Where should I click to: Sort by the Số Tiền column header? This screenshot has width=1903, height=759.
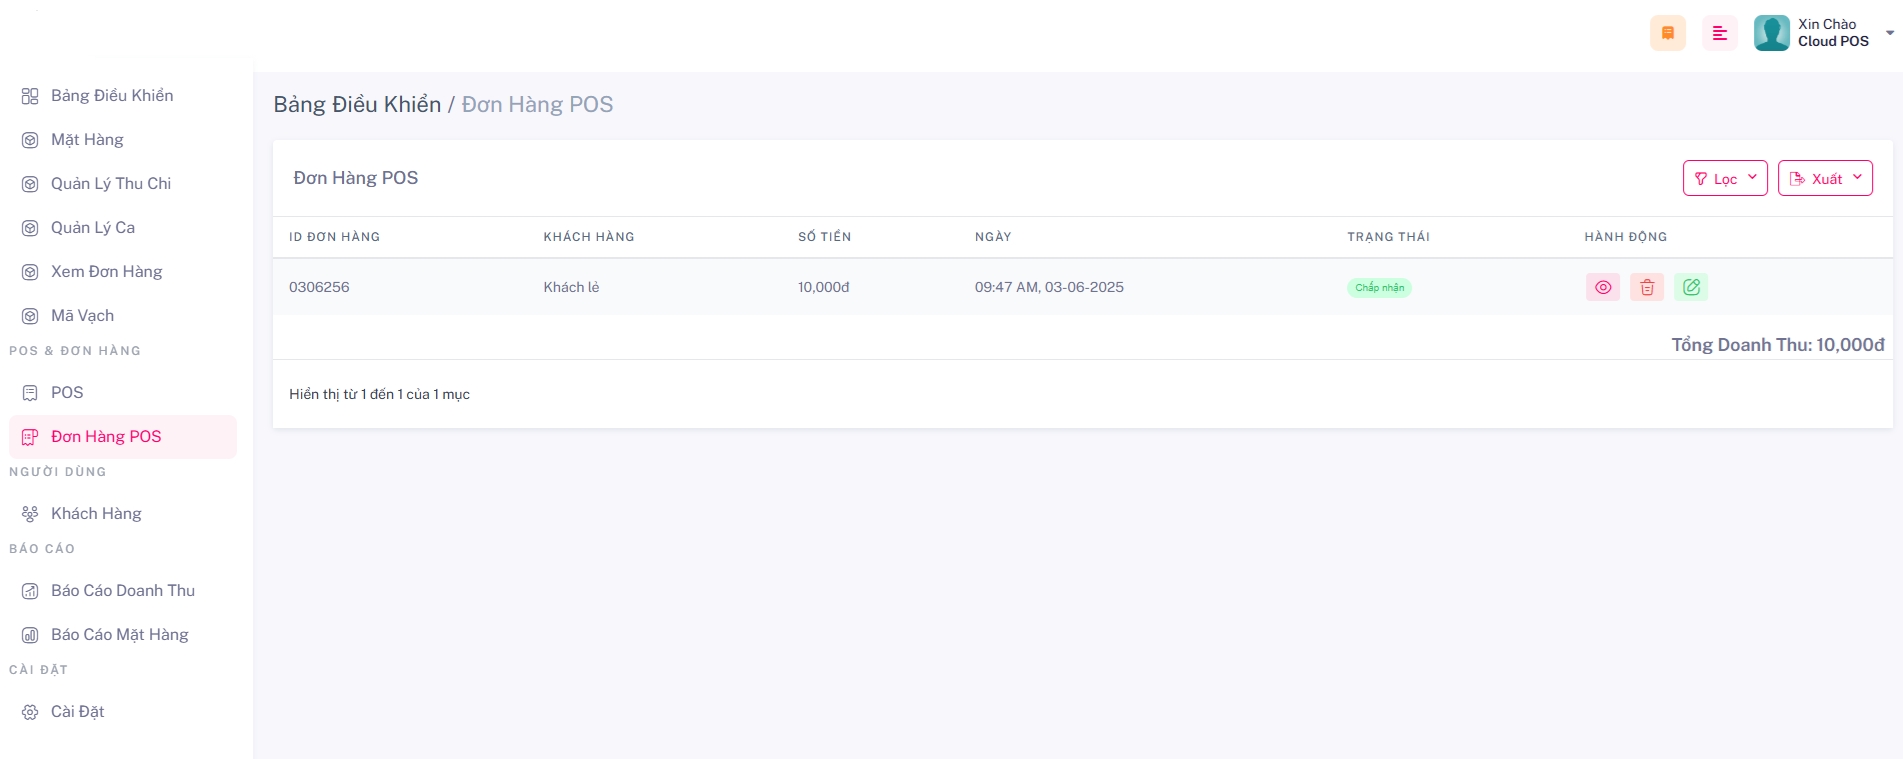(x=824, y=237)
